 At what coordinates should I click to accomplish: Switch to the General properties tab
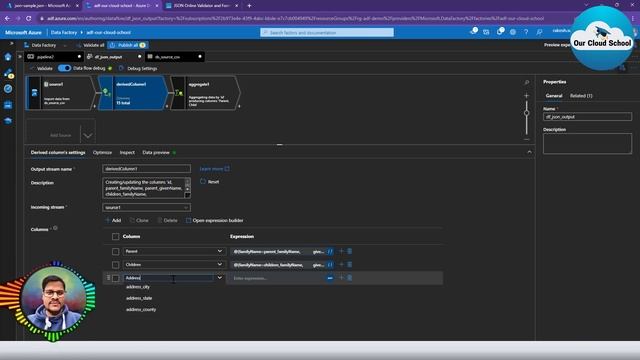click(554, 96)
